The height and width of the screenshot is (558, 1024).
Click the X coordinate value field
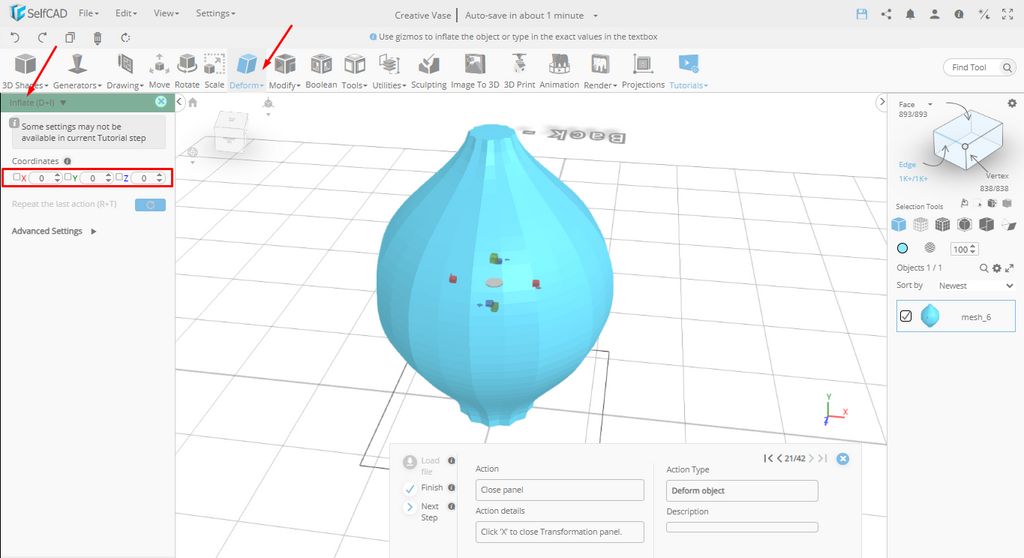click(x=45, y=178)
